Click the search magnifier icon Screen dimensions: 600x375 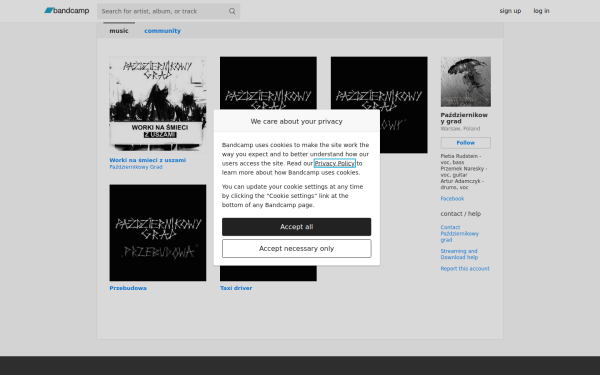click(232, 11)
